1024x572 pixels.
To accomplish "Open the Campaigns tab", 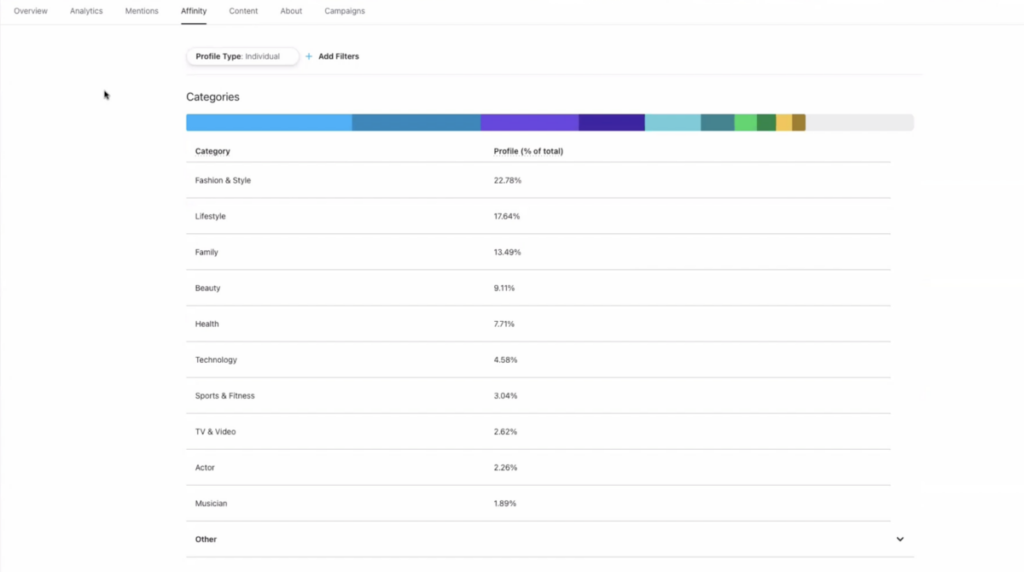I will (x=345, y=11).
